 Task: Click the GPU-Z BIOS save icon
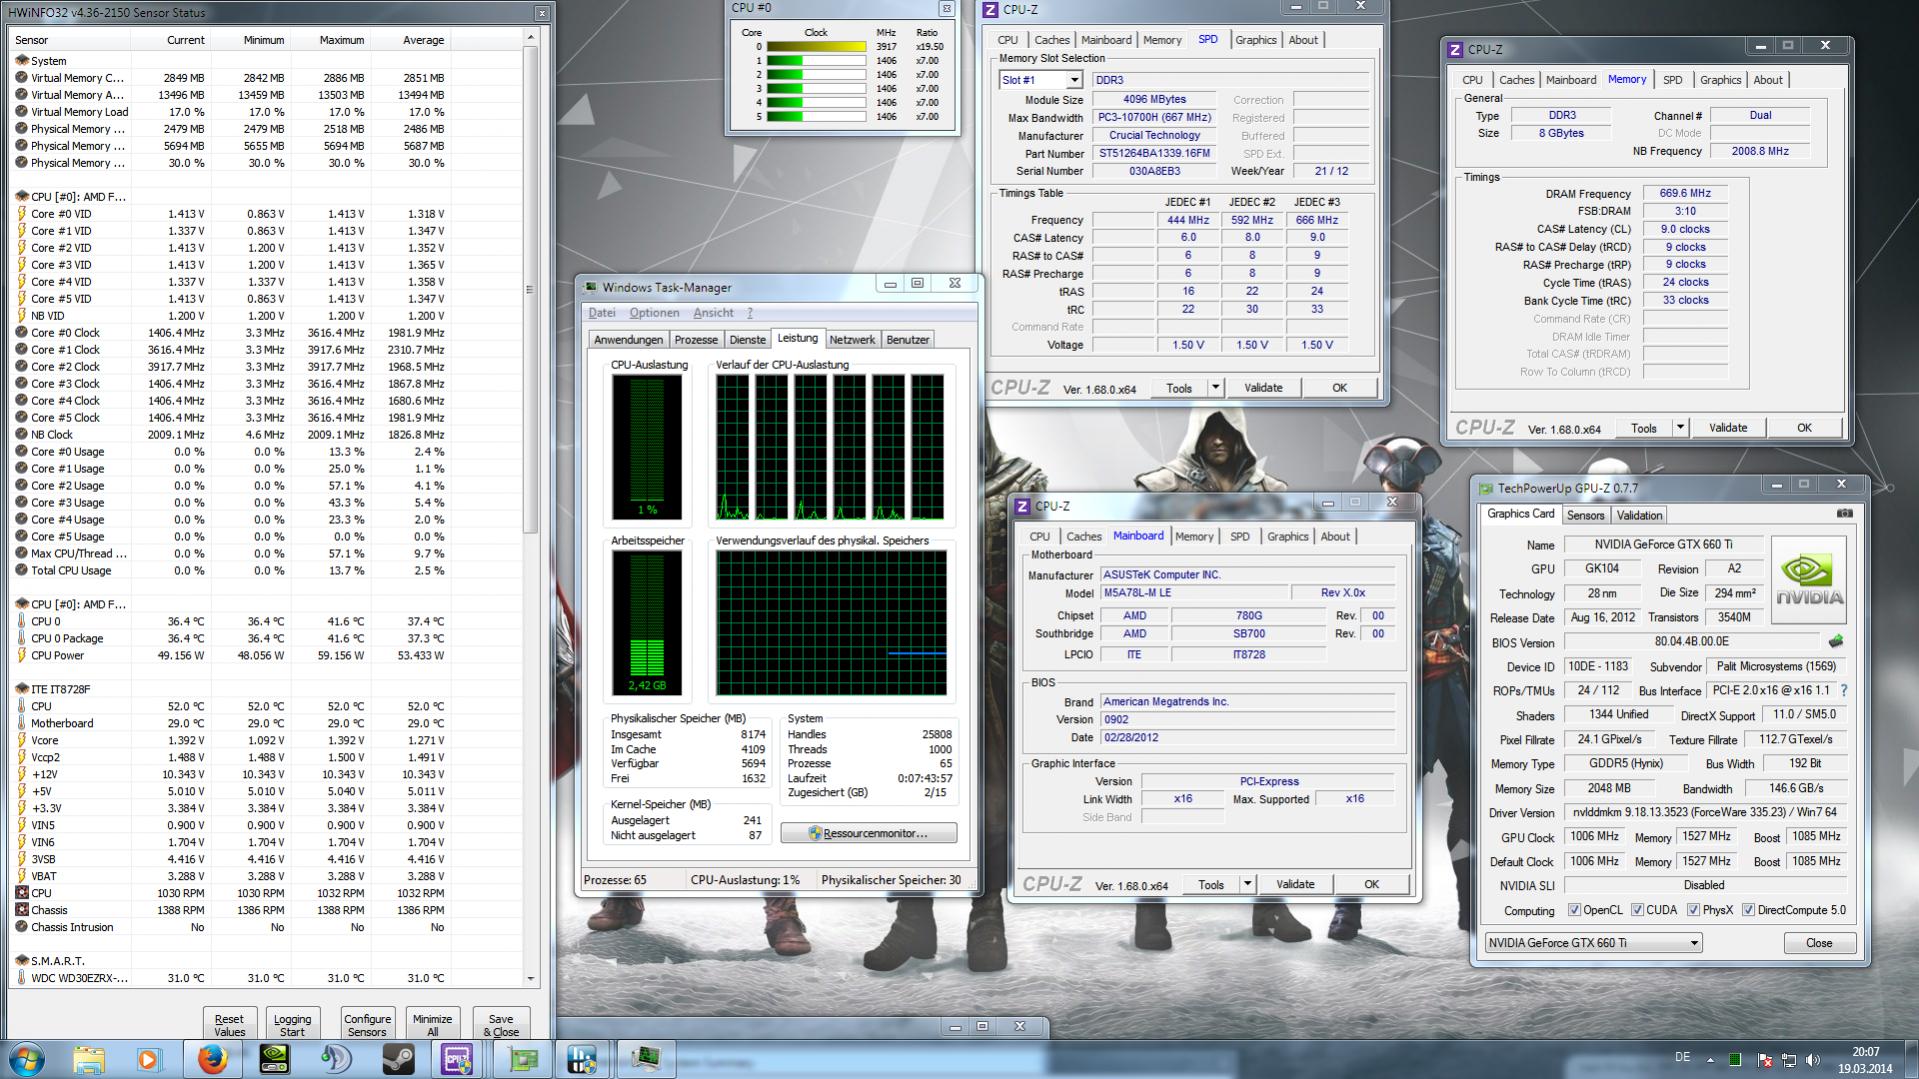pos(1835,642)
